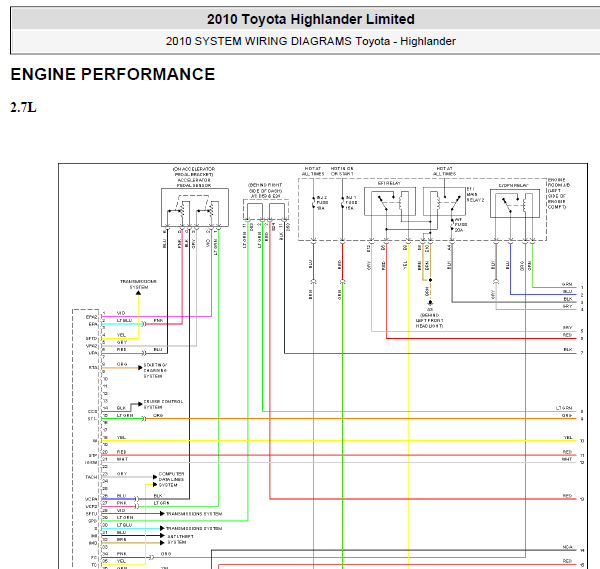600x569 pixels.
Task: Click the "ACCELERATOR PEDAL SENSOR" label
Action: tap(194, 183)
